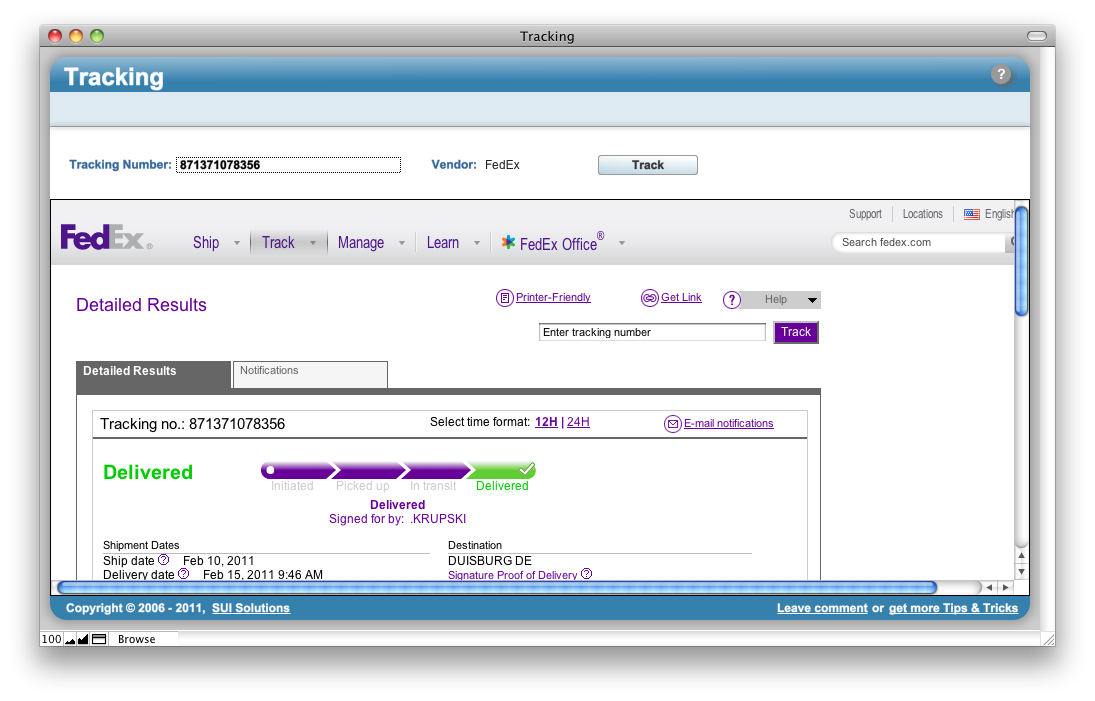
Task: Click the Tracking Number field containing 871371078356
Action: pos(288,165)
